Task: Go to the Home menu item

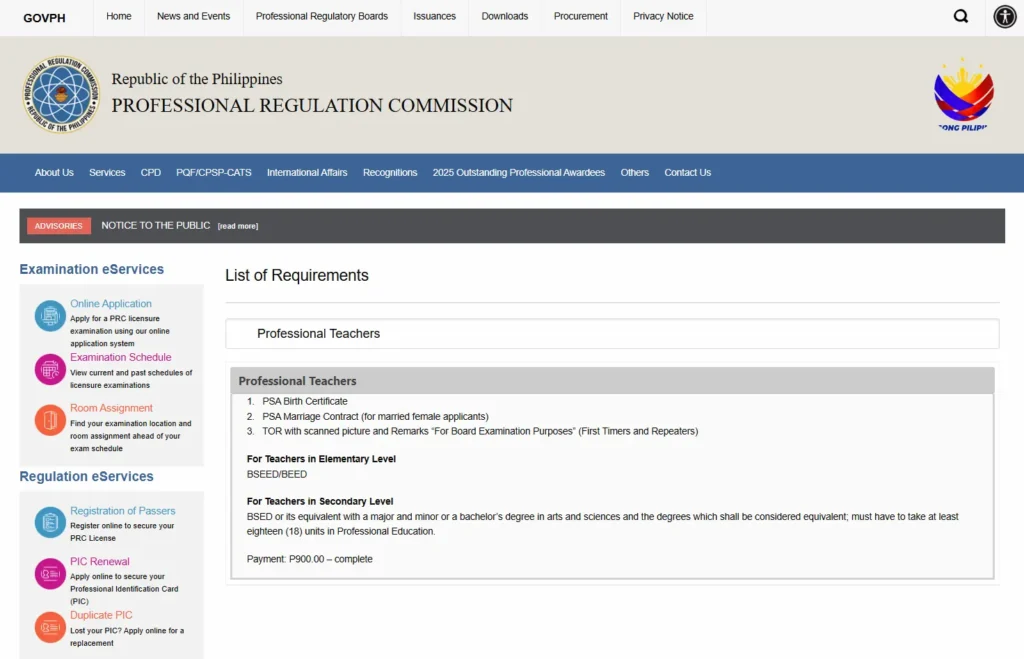Action: (x=119, y=16)
